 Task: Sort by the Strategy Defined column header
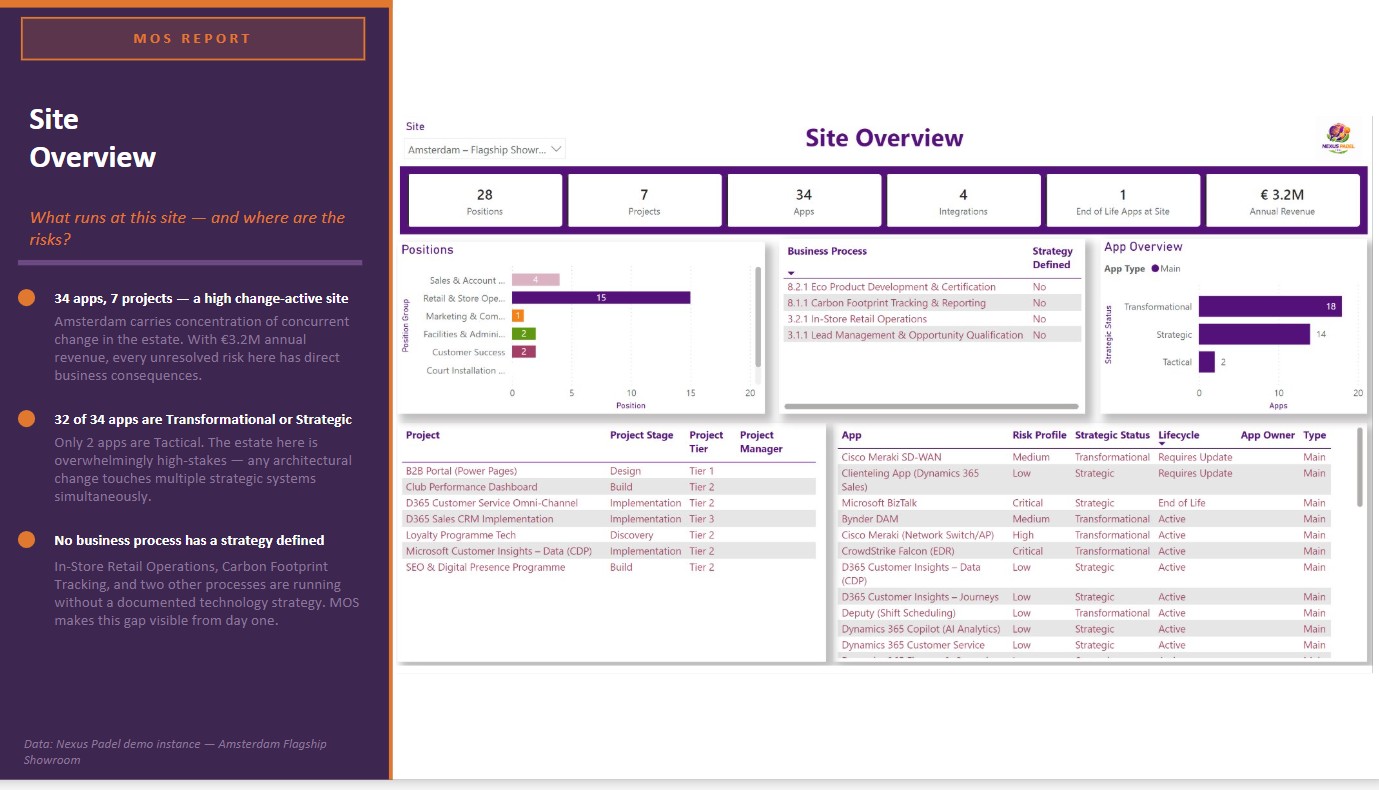pyautogui.click(x=1052, y=258)
